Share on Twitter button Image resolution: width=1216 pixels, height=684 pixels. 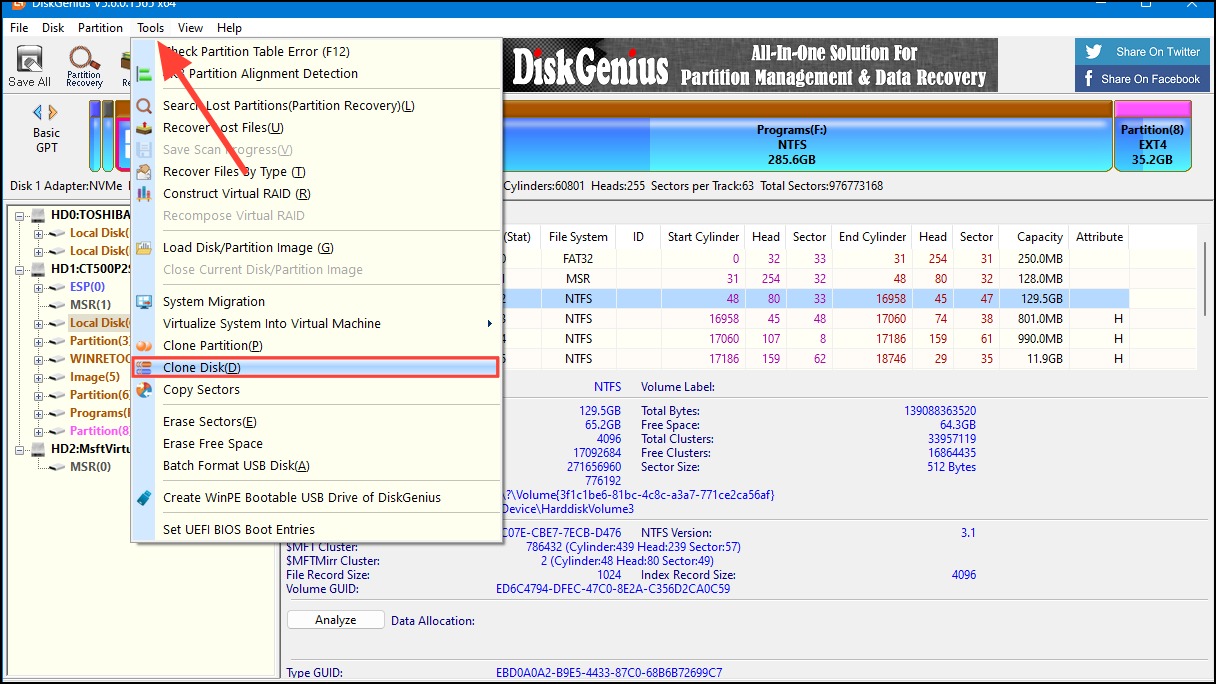coord(1142,52)
